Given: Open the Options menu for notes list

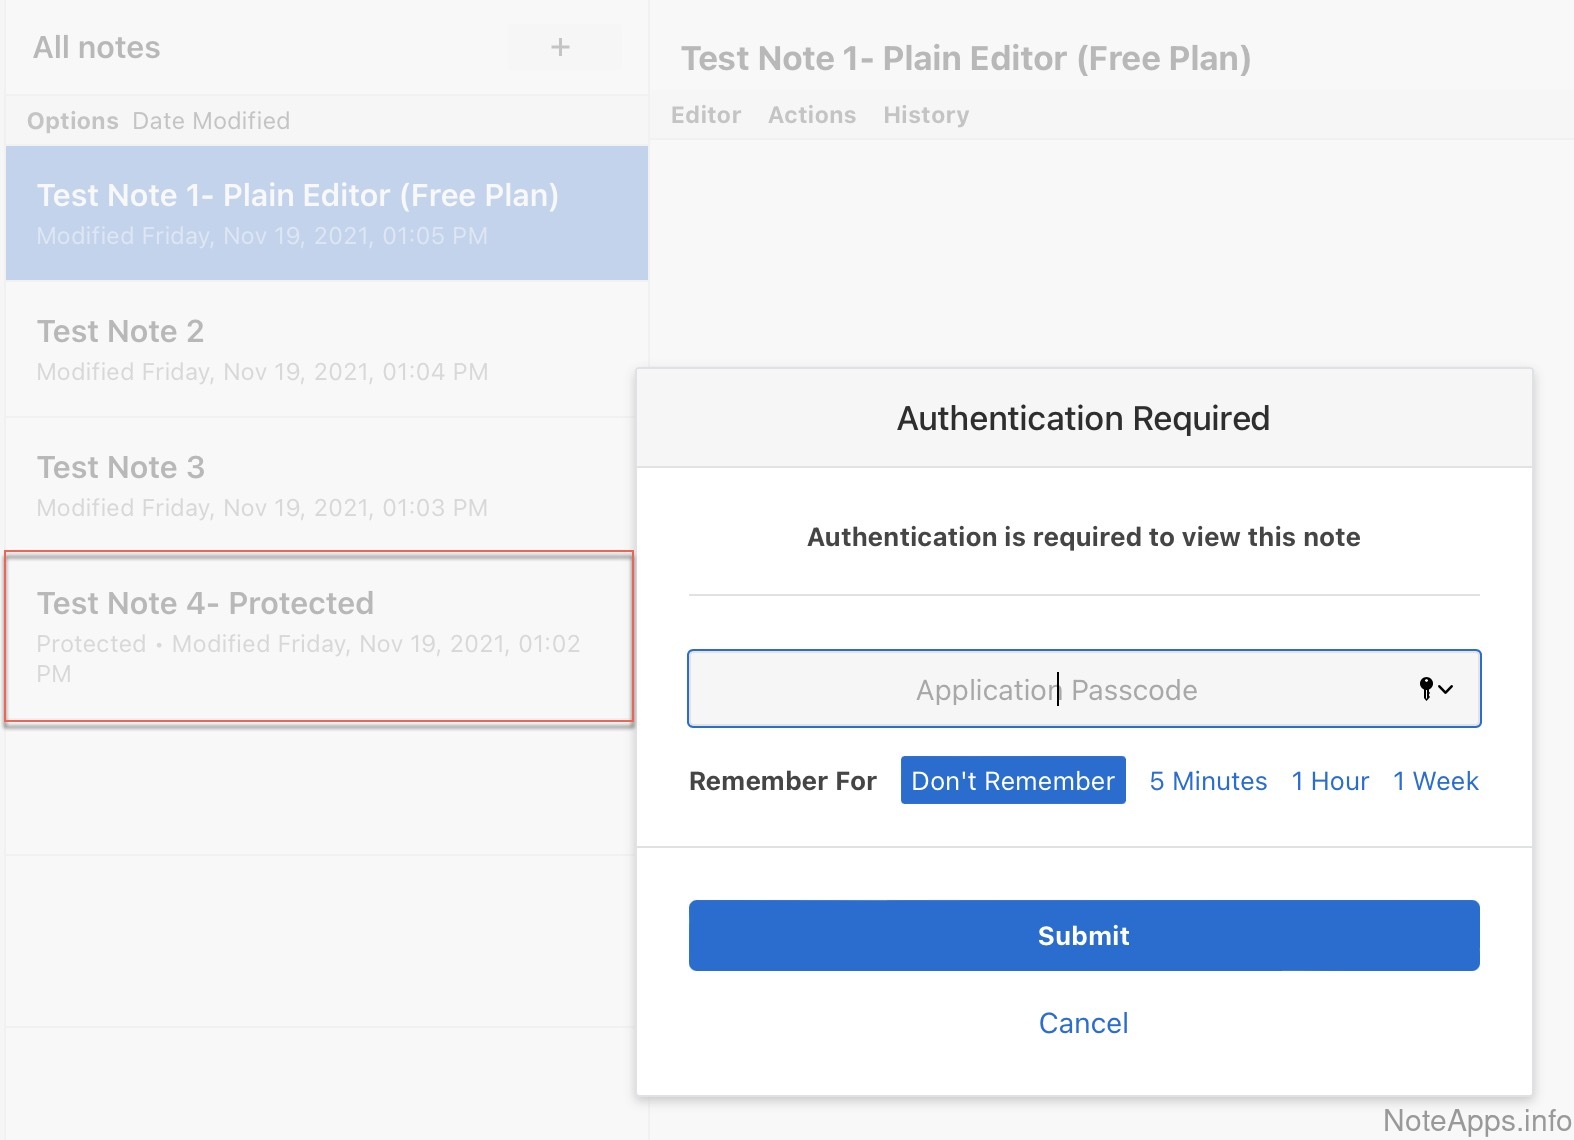Looking at the screenshot, I should coord(72,121).
